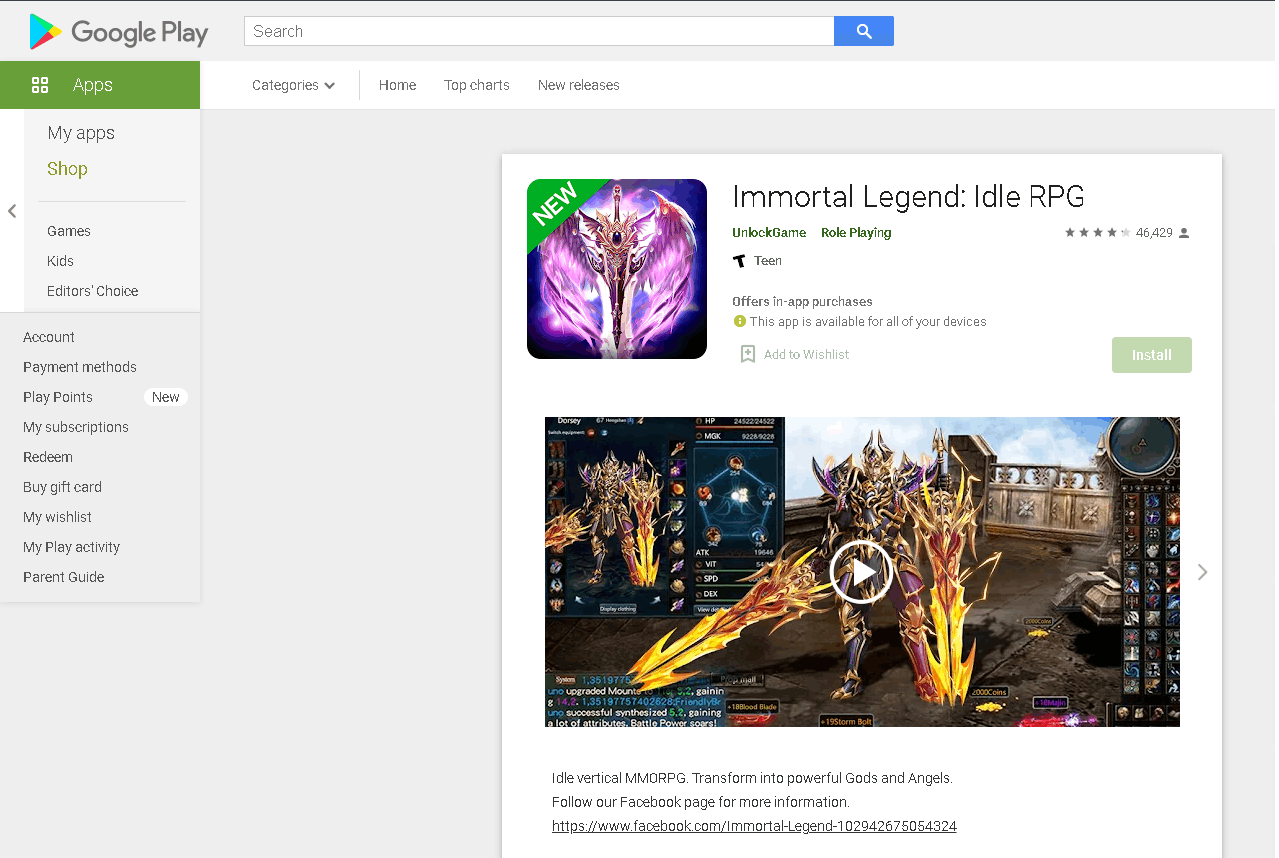The height and width of the screenshot is (858, 1279).
Task: Open the Immortal Legend Facebook link
Action: click(x=754, y=826)
